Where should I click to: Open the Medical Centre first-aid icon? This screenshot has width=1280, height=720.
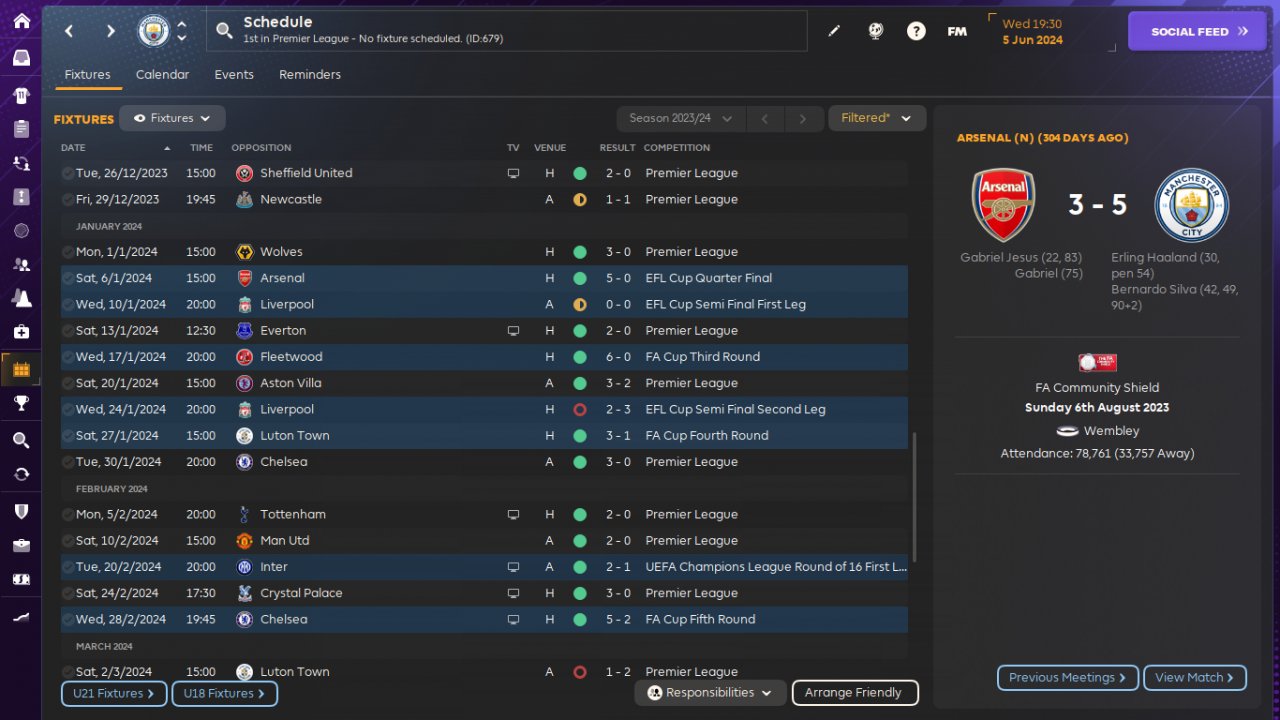coord(21,331)
